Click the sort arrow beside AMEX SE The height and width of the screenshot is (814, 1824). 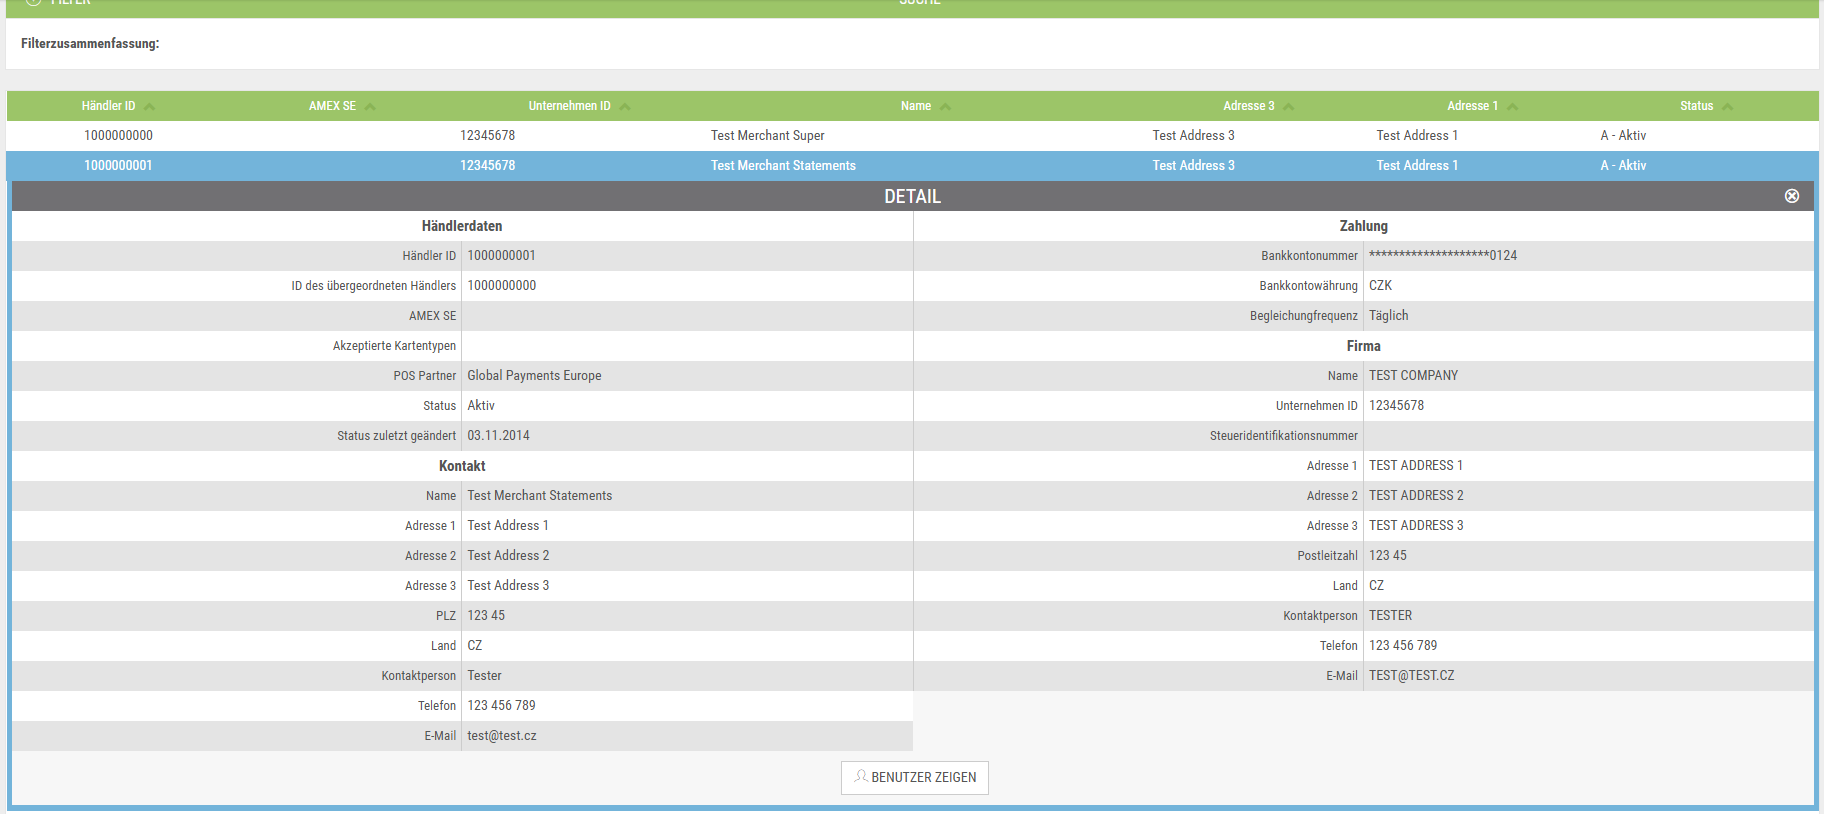point(370,106)
